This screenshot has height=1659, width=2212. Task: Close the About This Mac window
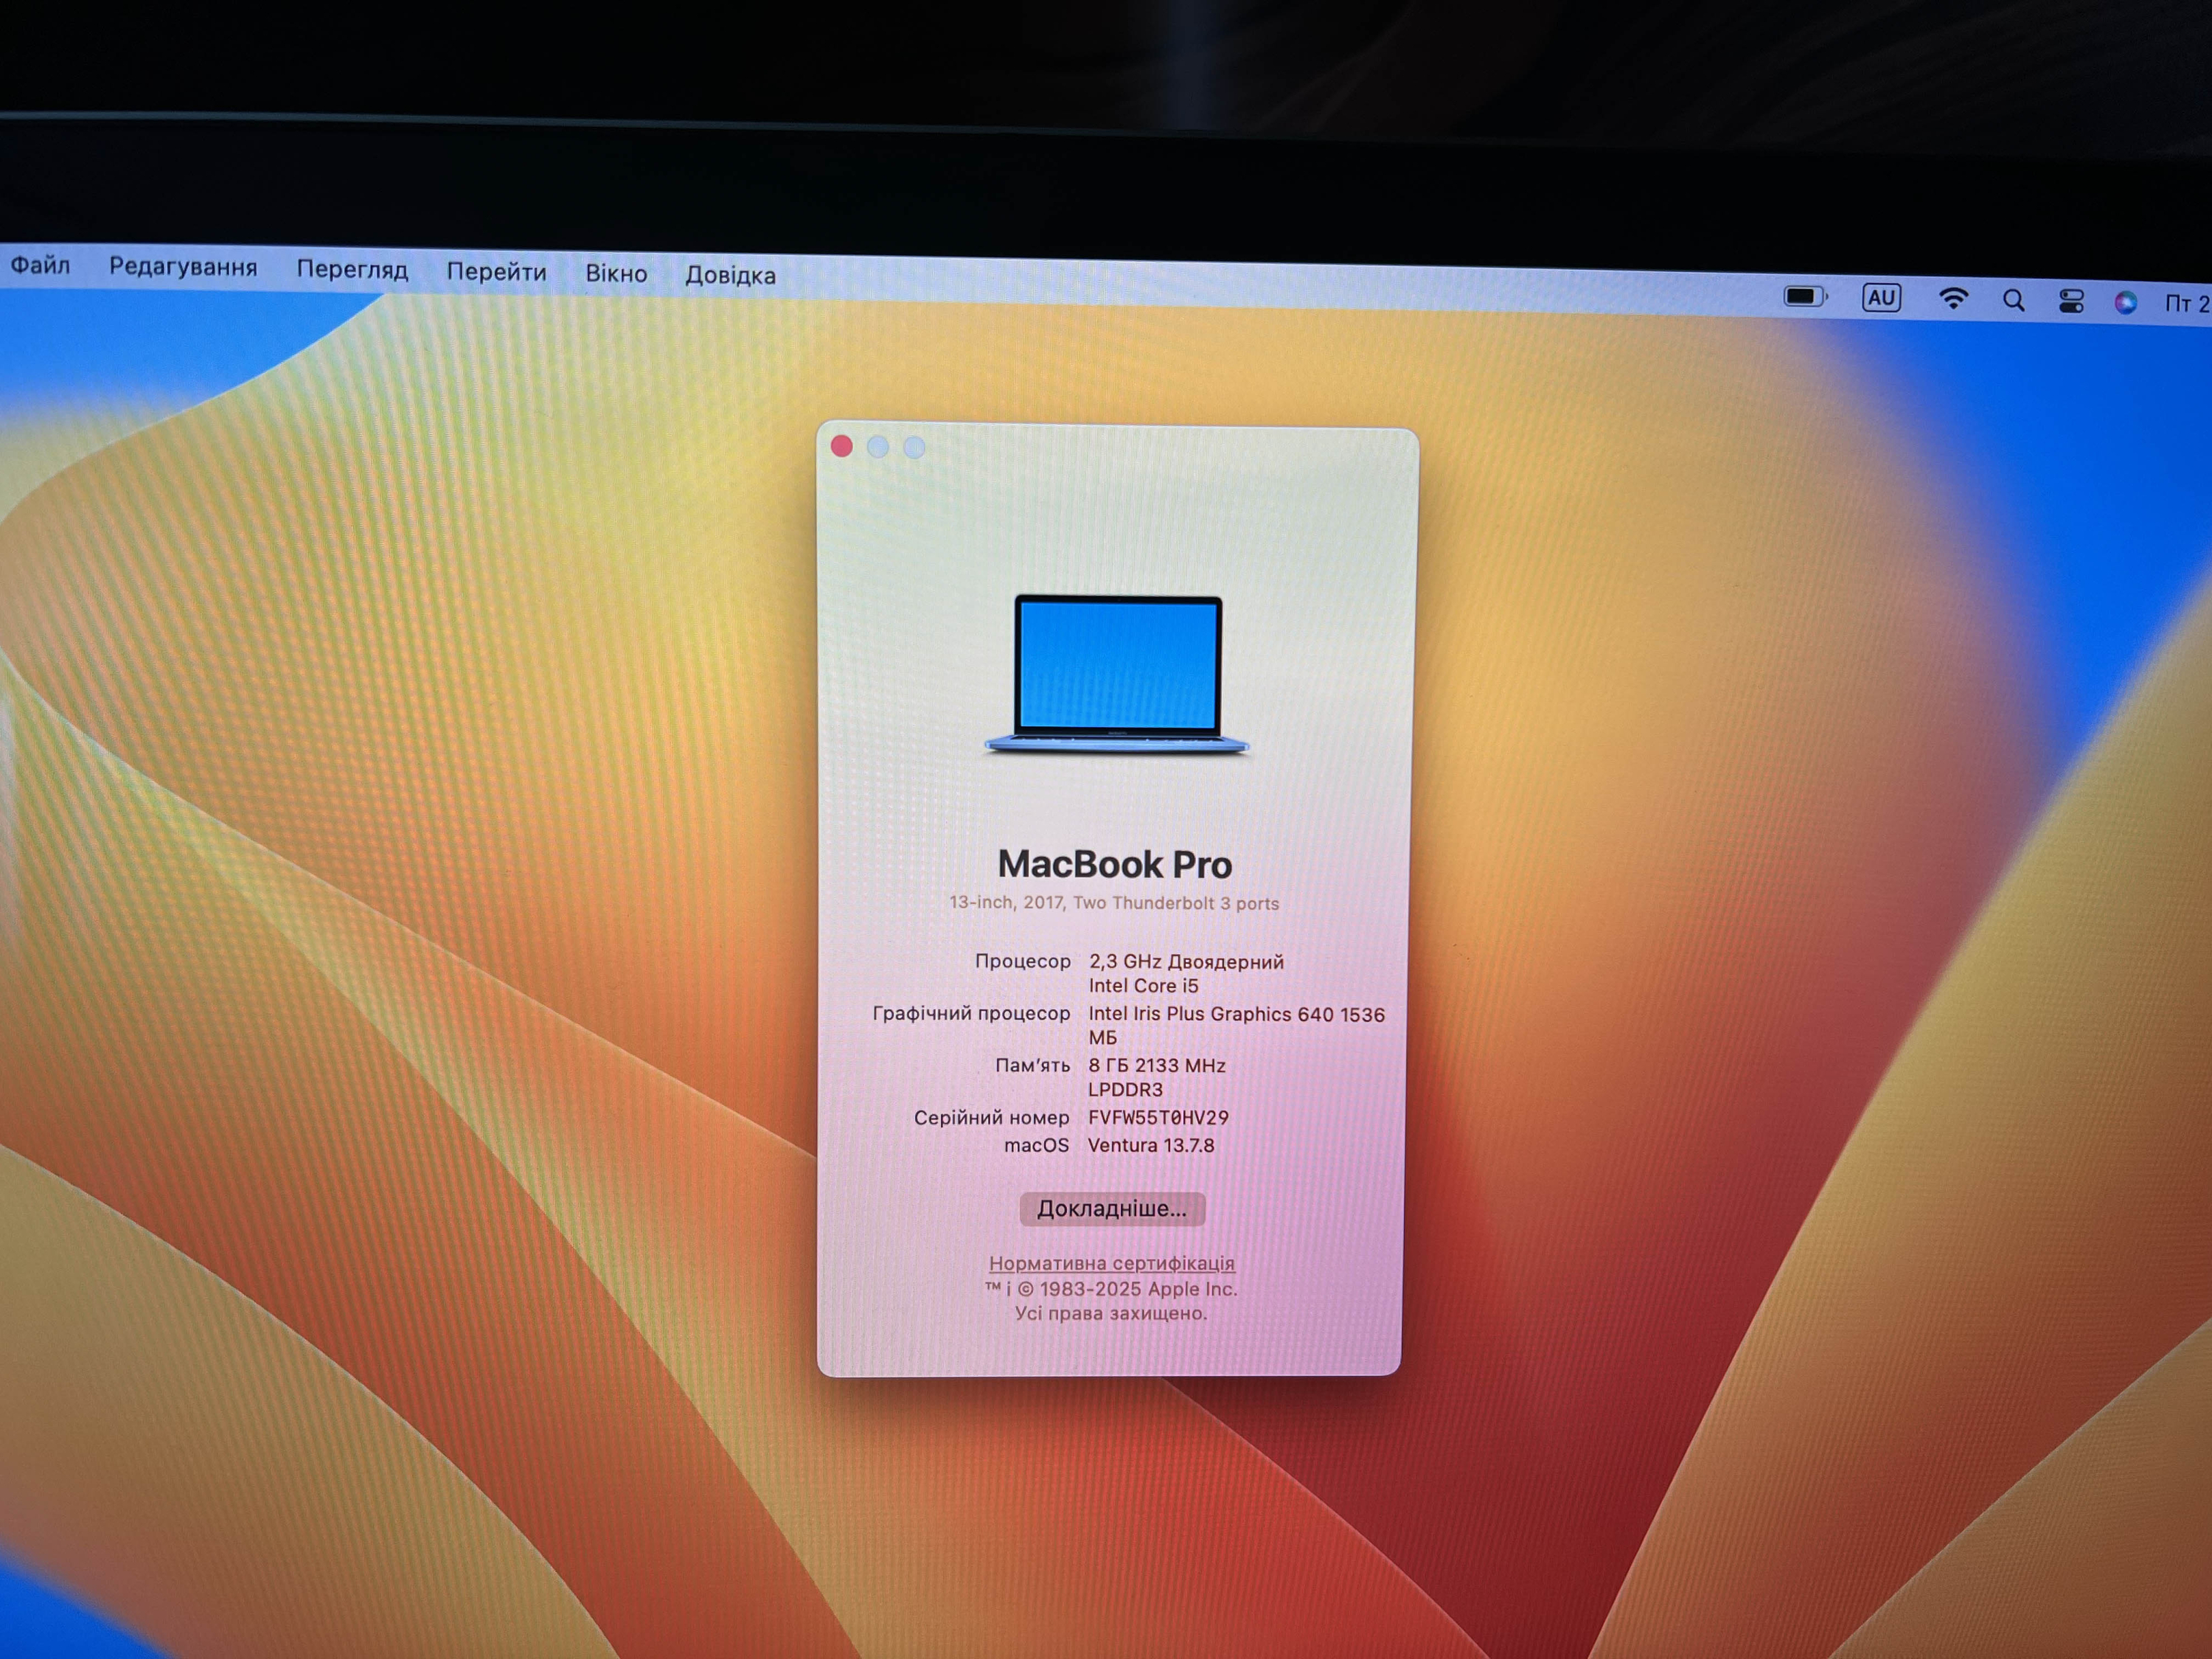tap(842, 446)
